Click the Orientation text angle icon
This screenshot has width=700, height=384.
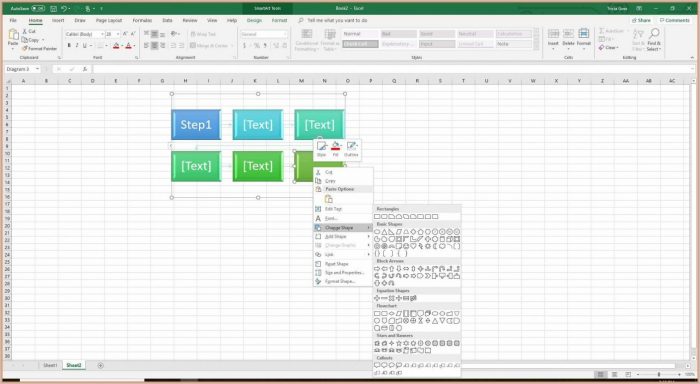click(175, 34)
